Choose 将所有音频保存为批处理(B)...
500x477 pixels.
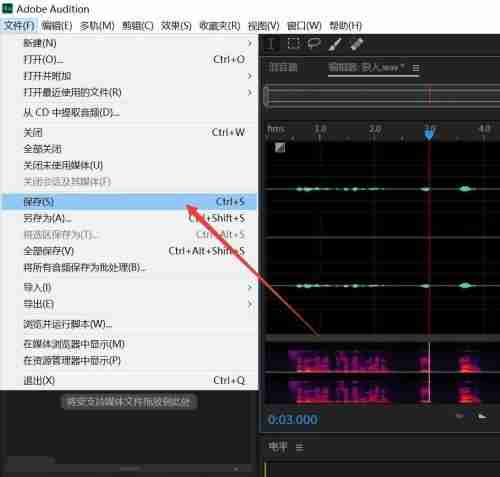129,267
